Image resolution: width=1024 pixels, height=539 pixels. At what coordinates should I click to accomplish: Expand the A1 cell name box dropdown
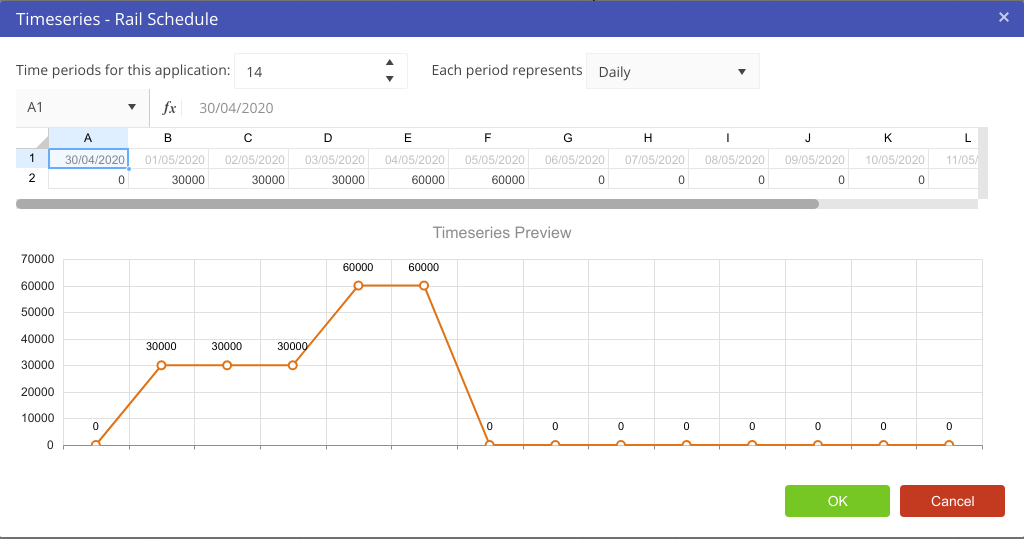[132, 108]
